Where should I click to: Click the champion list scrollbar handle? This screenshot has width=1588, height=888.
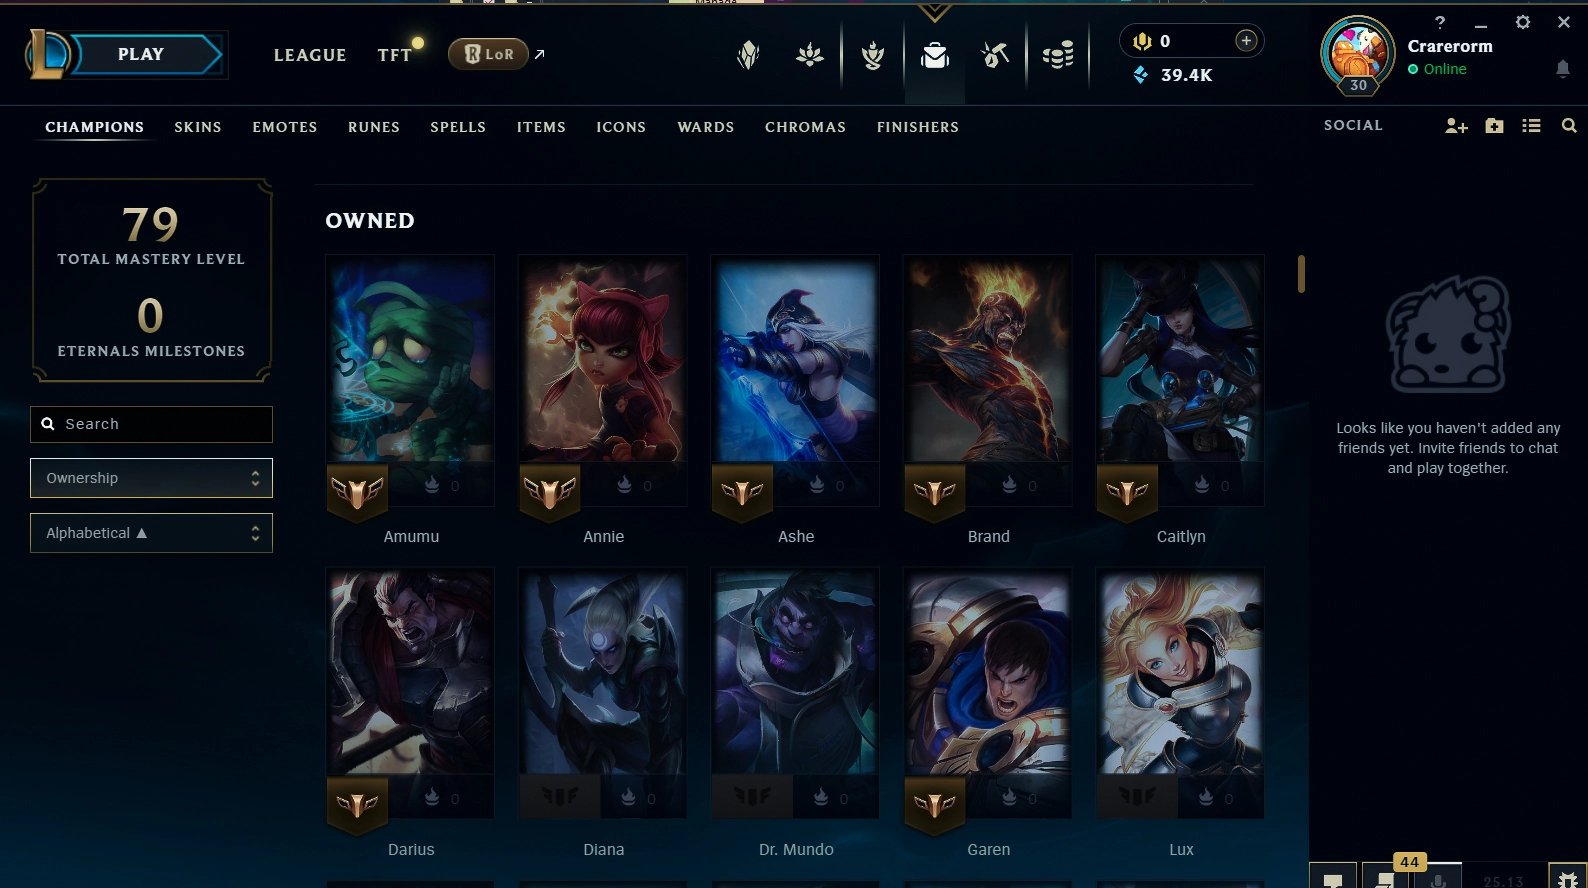click(1301, 274)
